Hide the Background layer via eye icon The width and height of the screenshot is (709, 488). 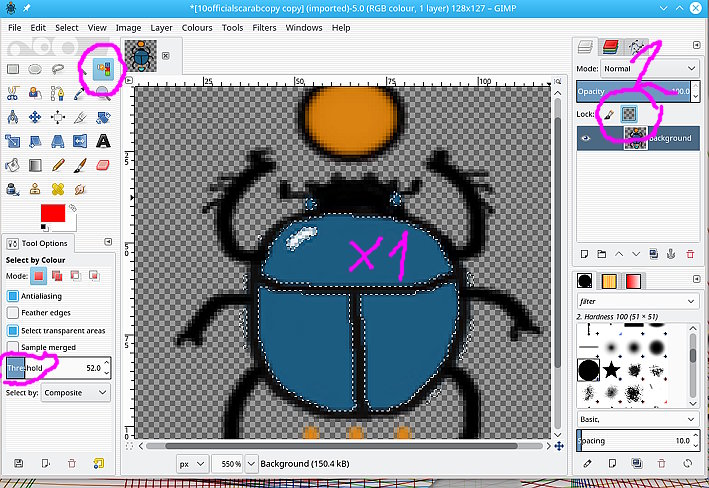click(588, 138)
